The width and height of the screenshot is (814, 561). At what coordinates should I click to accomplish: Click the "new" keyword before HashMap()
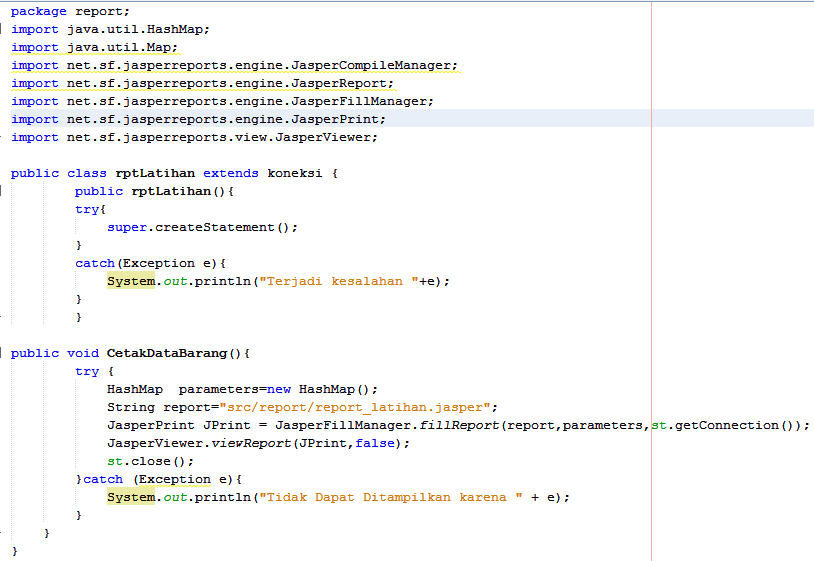[279, 389]
